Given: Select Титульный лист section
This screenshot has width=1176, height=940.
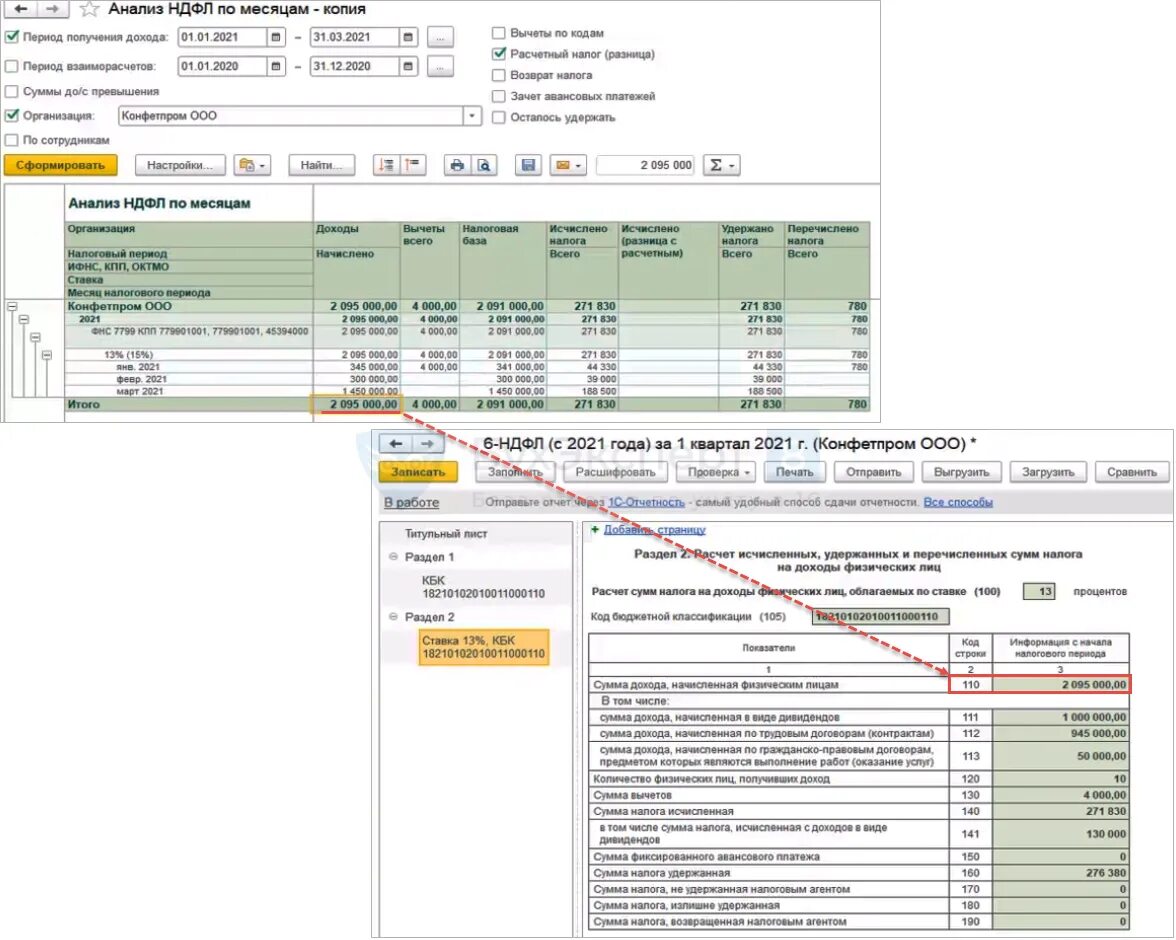Looking at the screenshot, I should pos(446,534).
